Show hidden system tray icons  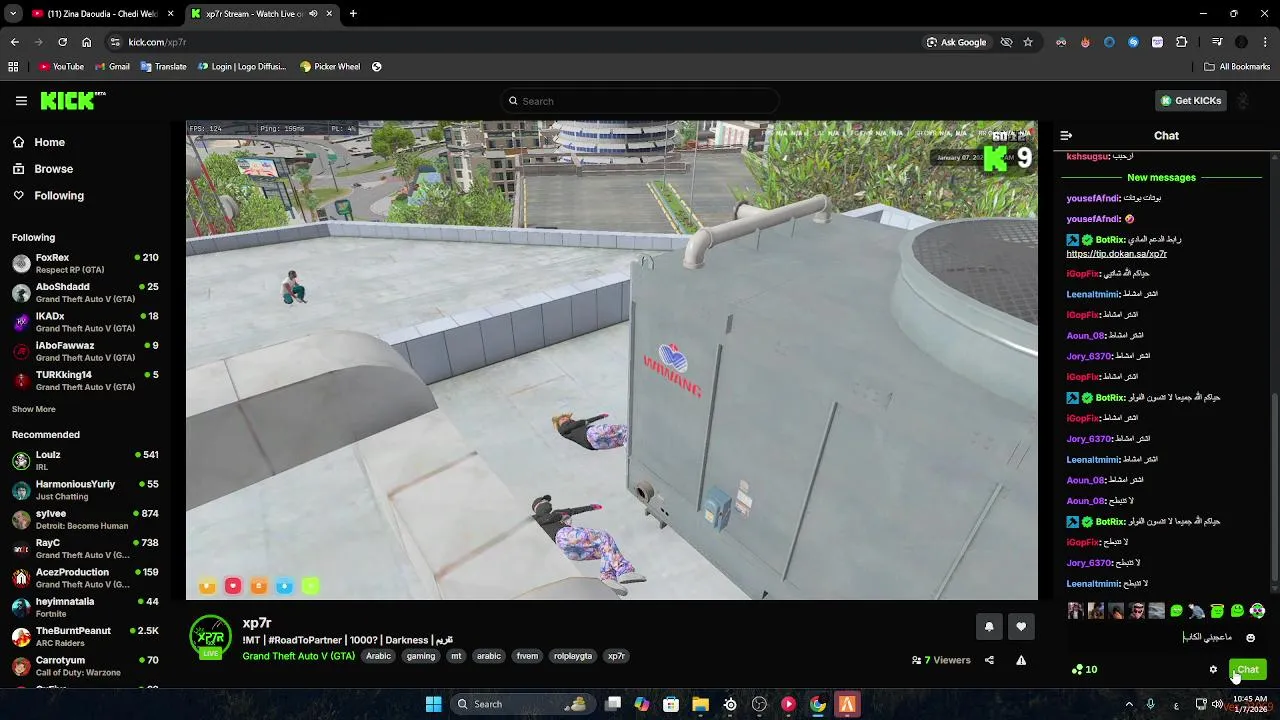click(1129, 704)
